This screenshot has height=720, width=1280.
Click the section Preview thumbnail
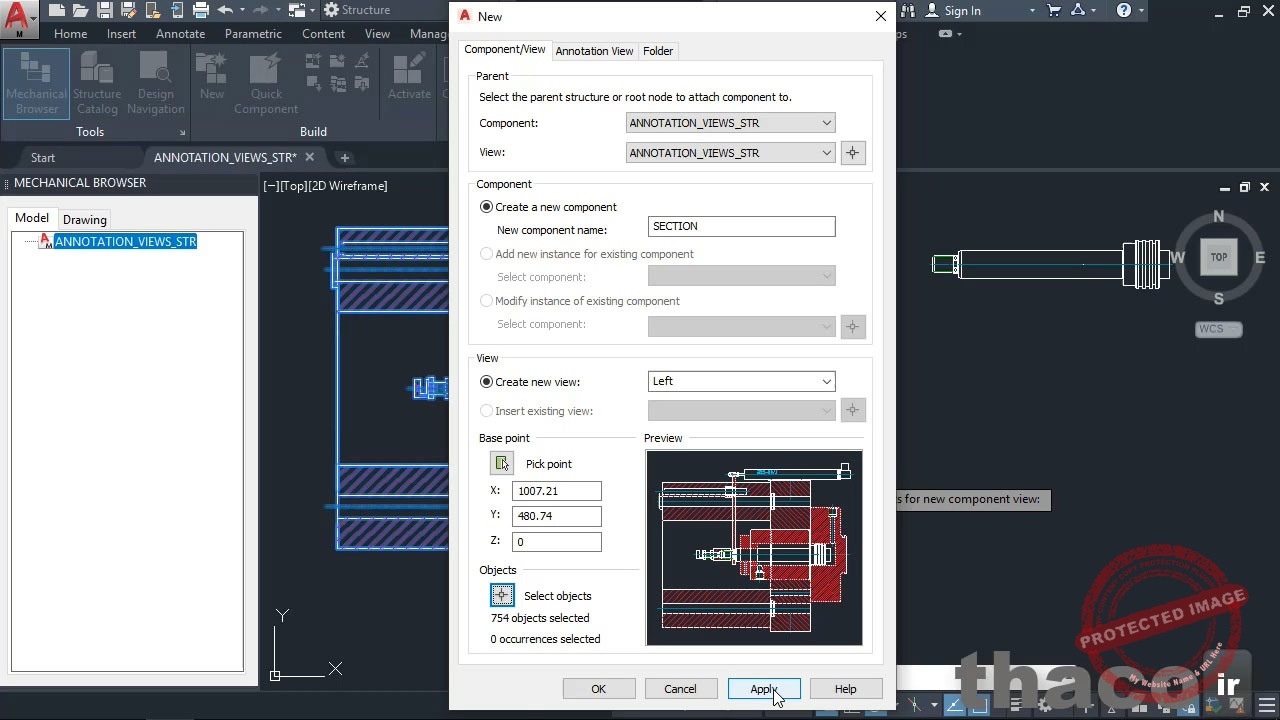pos(754,548)
